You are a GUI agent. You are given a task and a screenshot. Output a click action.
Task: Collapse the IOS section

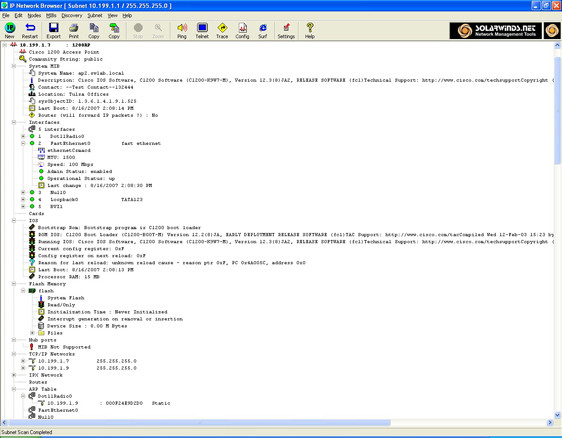click(x=14, y=220)
